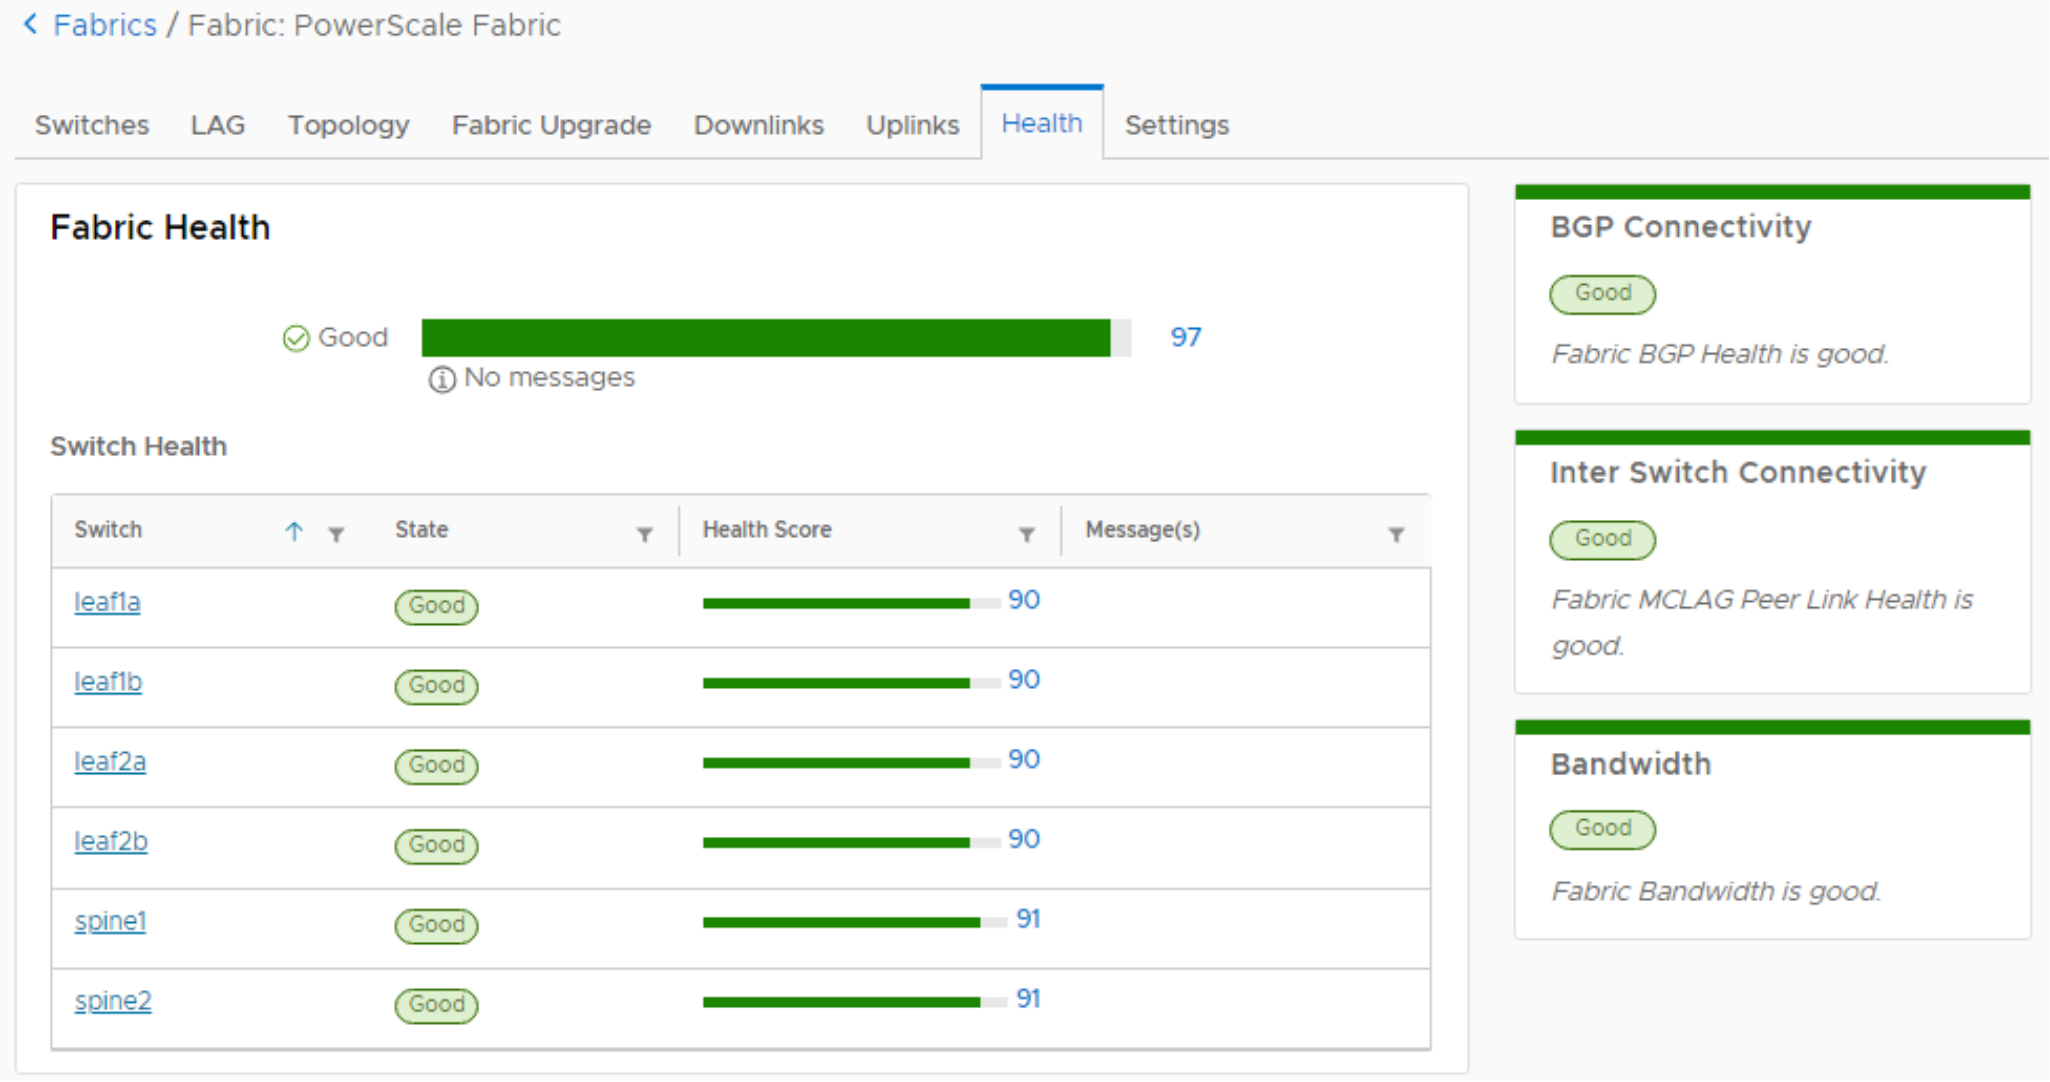
Task: Click the Fabric Bandwidth is good message
Action: pos(1716,891)
